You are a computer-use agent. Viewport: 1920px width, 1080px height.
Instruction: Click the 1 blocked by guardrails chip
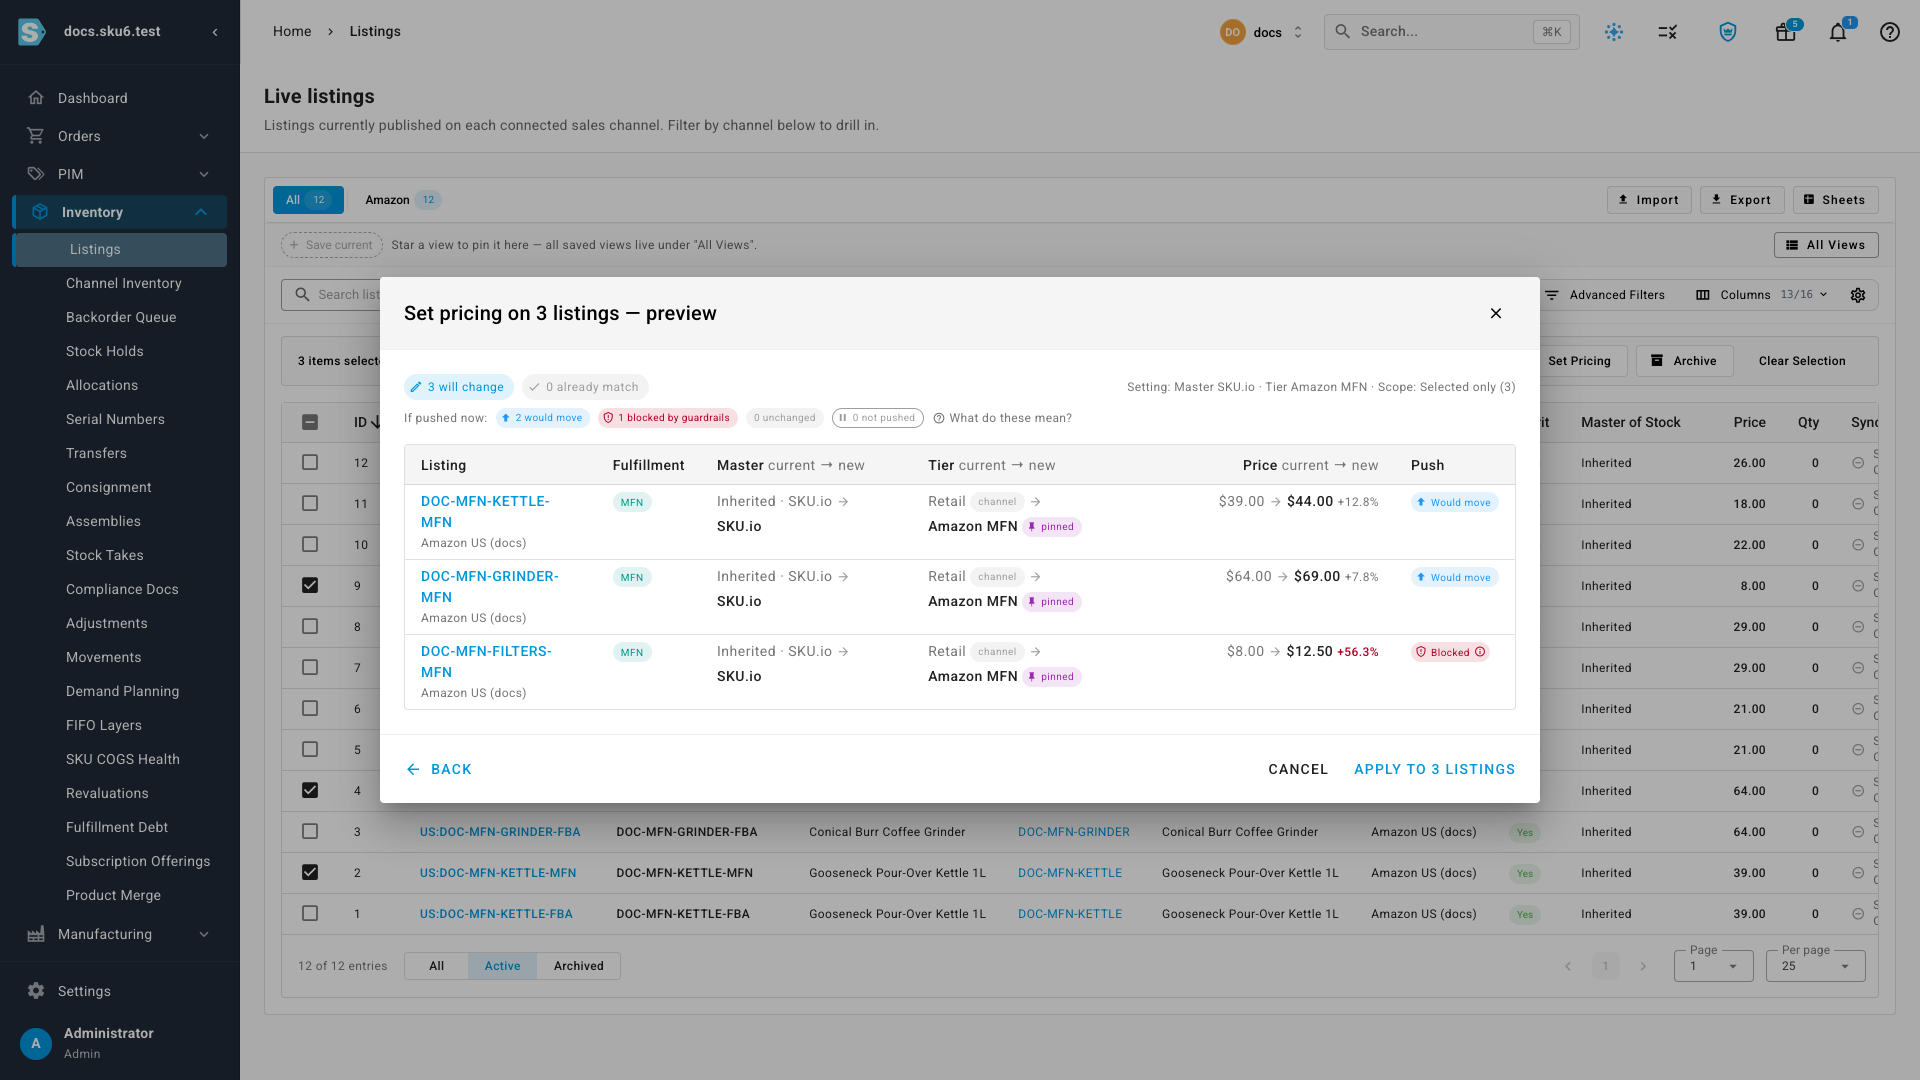(668, 418)
